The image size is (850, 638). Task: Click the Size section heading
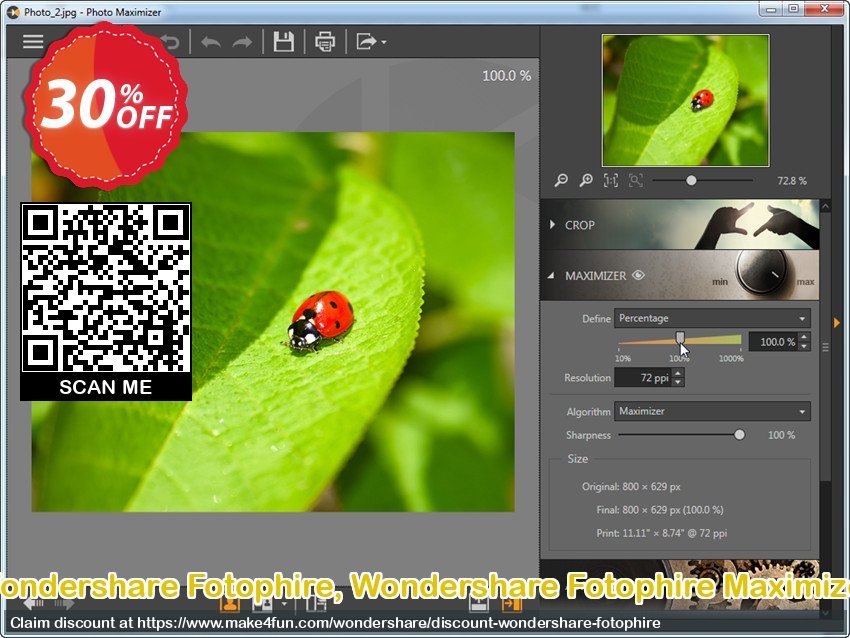pyautogui.click(x=577, y=459)
